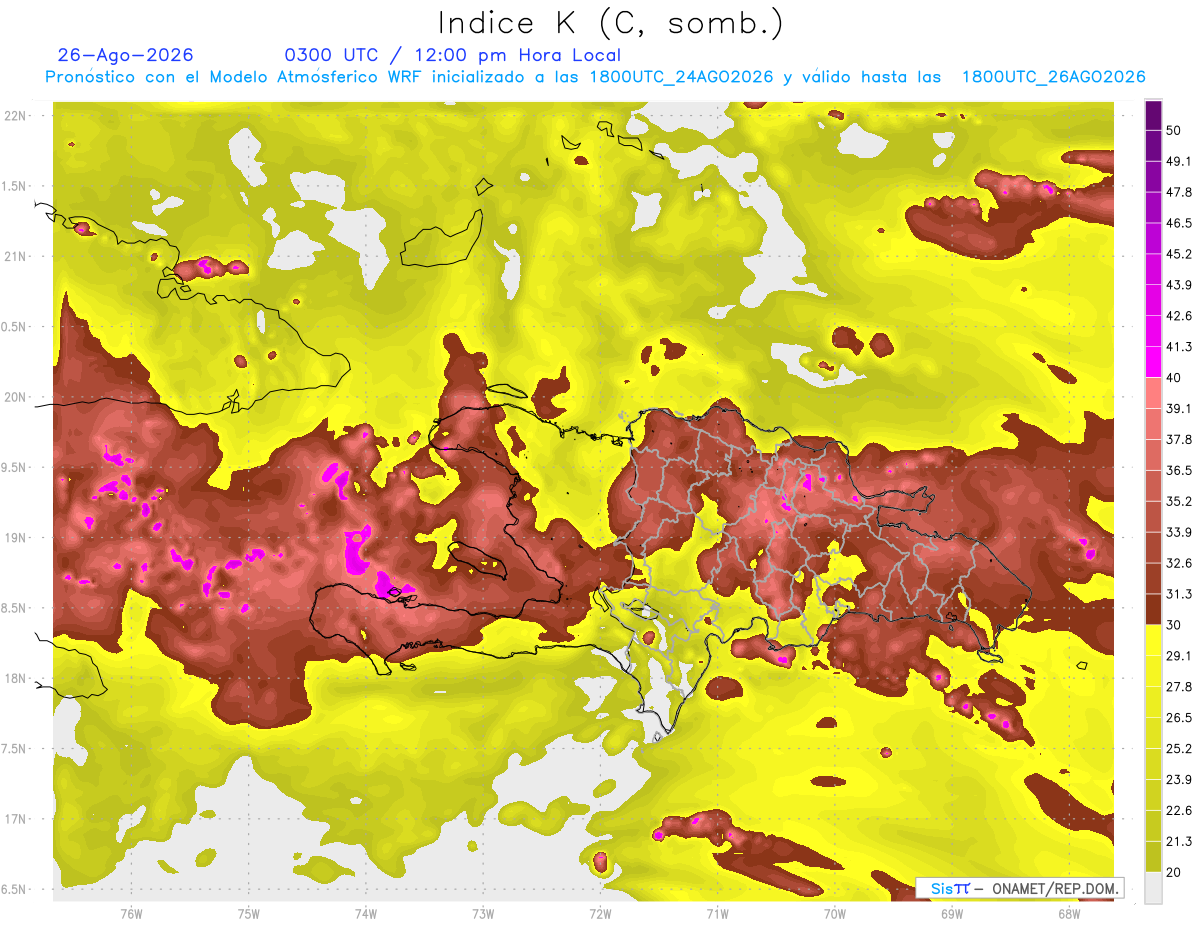
Task: Click the colorbar value "30"
Action: [1174, 625]
